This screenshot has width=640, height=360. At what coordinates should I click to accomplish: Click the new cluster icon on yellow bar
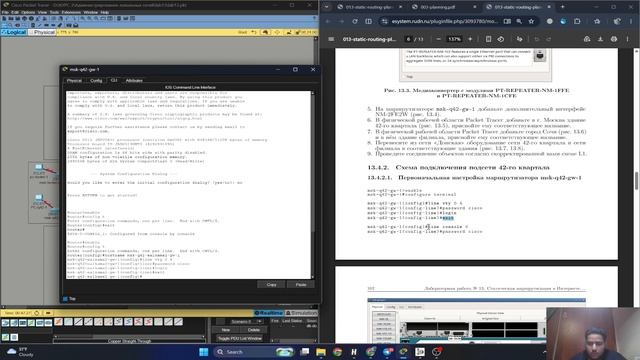[x=265, y=32]
